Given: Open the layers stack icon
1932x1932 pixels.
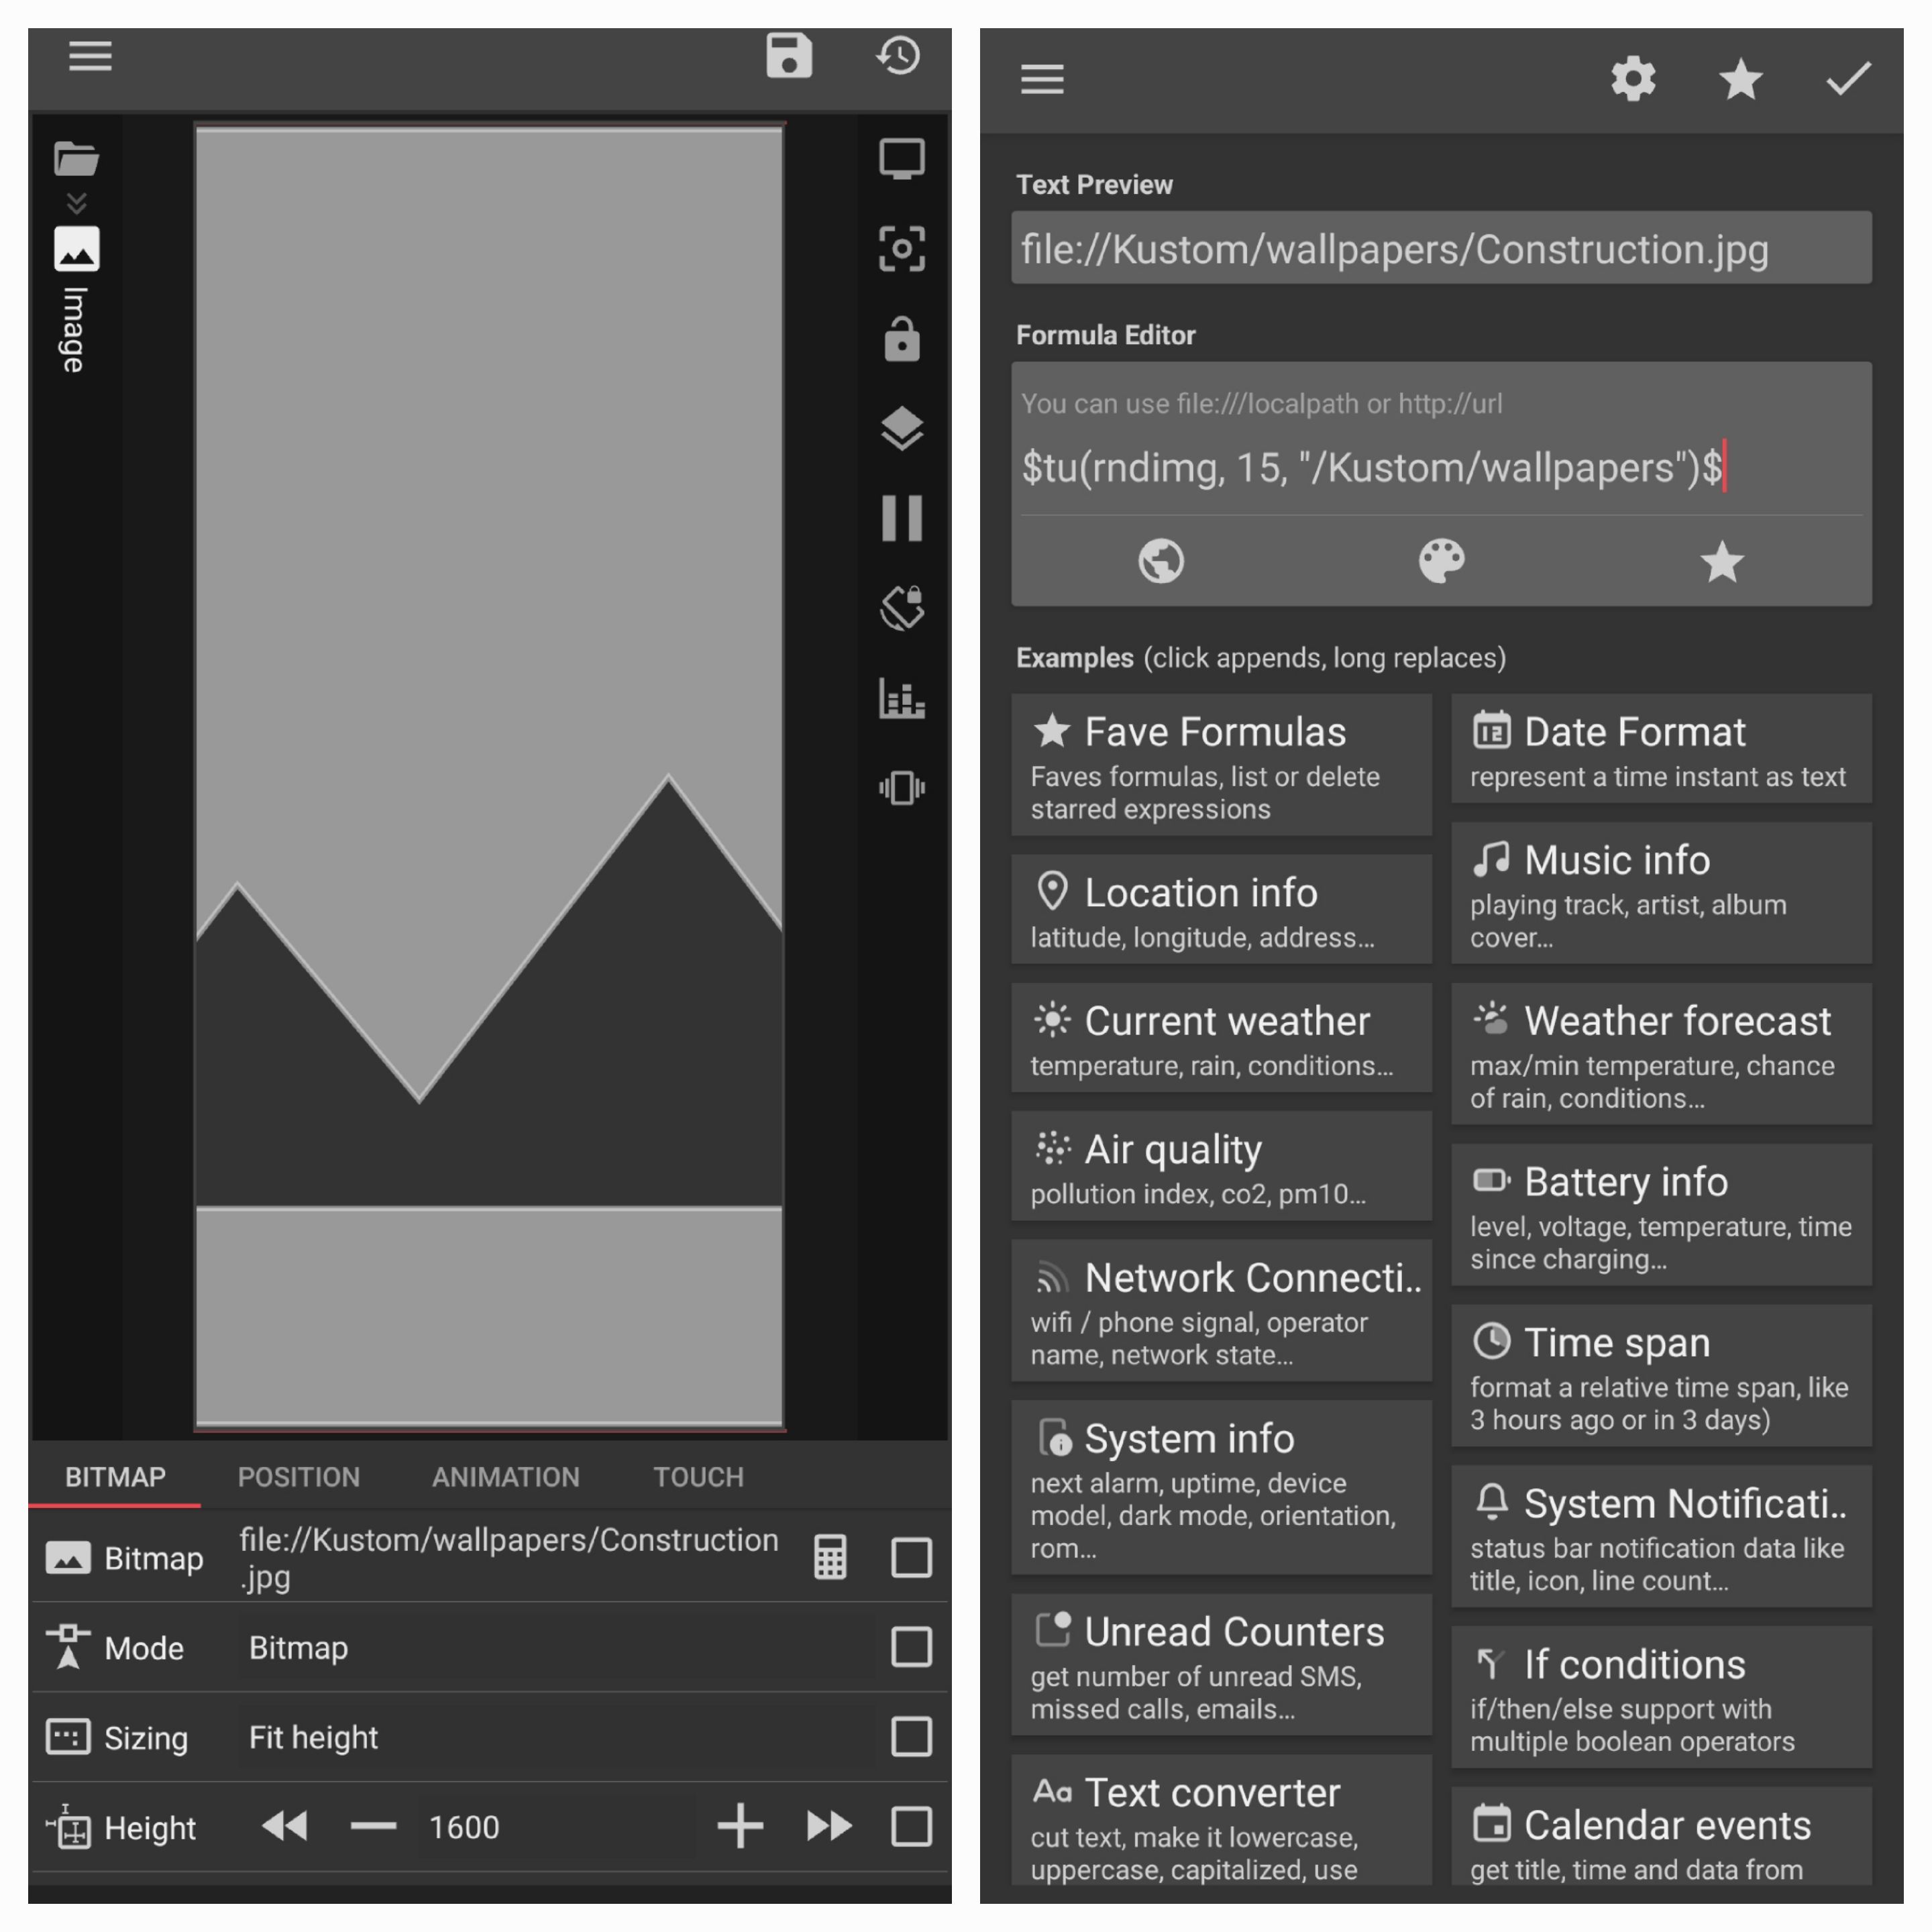Looking at the screenshot, I should 901,429.
